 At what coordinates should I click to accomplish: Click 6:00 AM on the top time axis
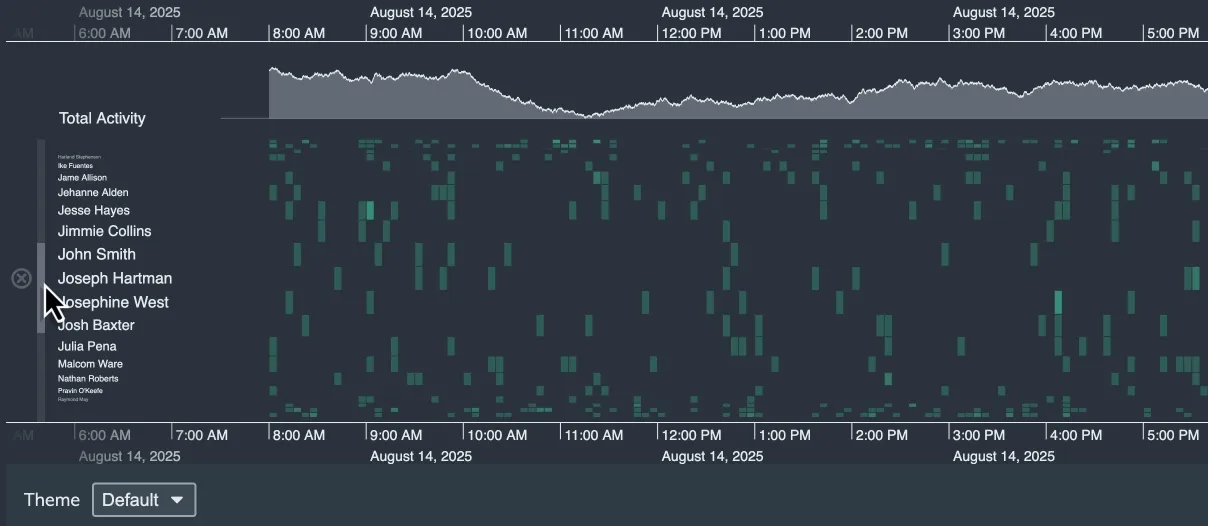click(104, 33)
